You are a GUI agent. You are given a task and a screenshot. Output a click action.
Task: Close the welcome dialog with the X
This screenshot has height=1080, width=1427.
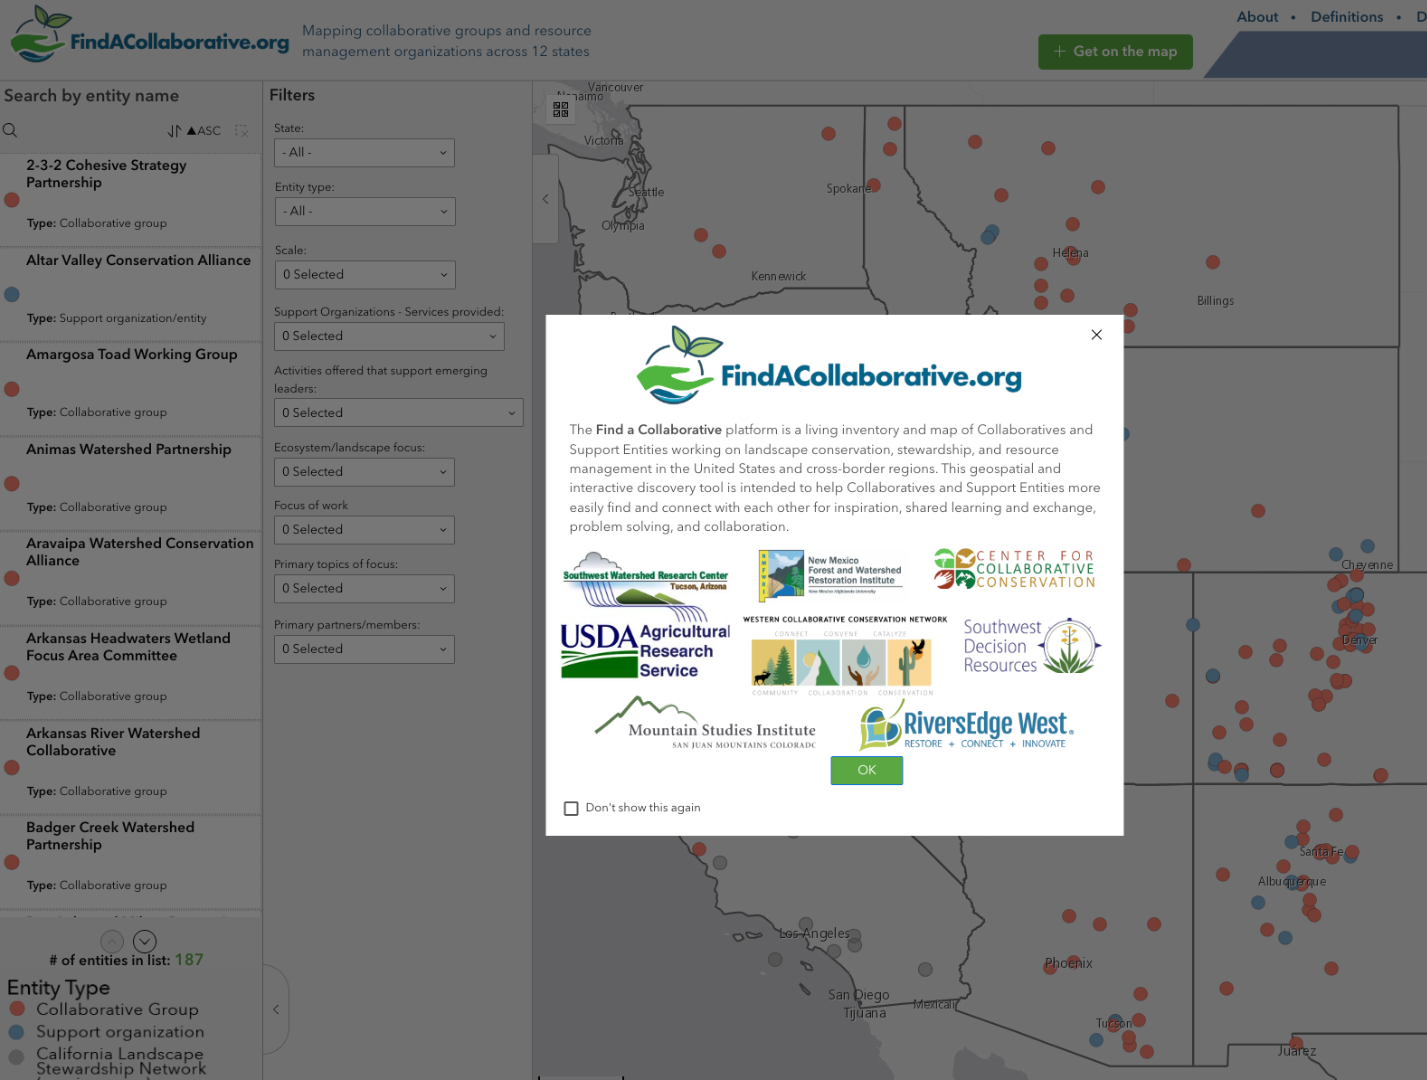pos(1097,335)
